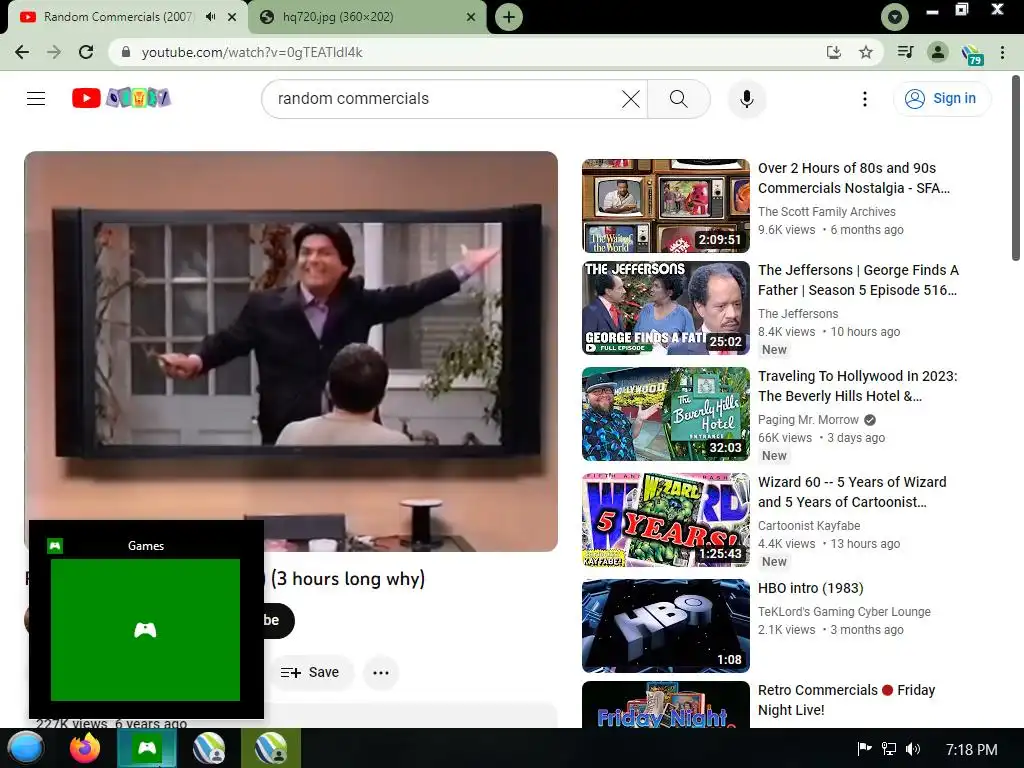Select the Games taskbar button
Image resolution: width=1024 pixels, height=768 pixels.
tap(147, 748)
